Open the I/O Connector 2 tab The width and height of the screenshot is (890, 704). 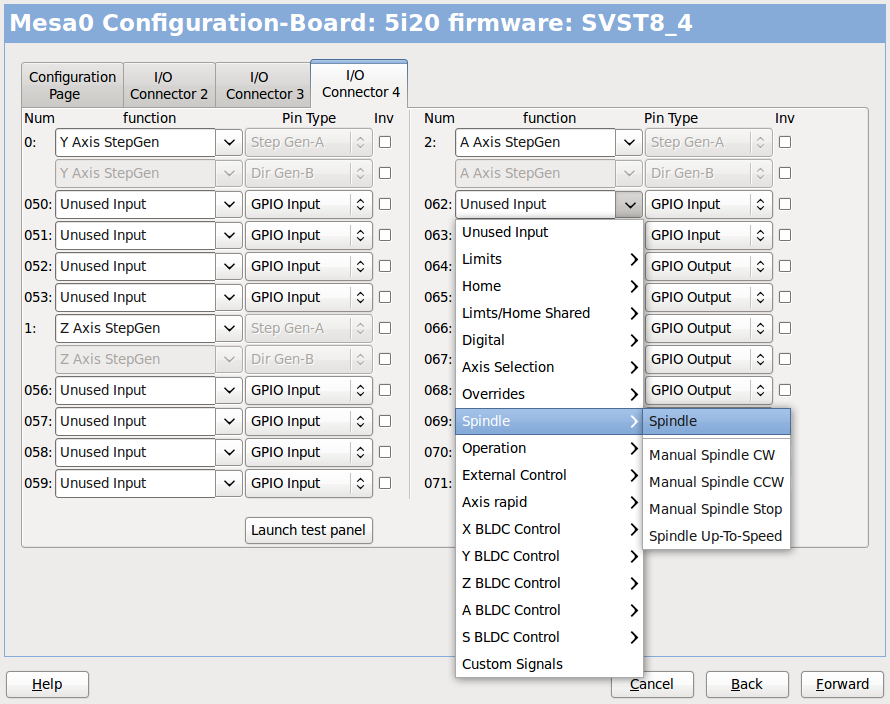click(168, 84)
